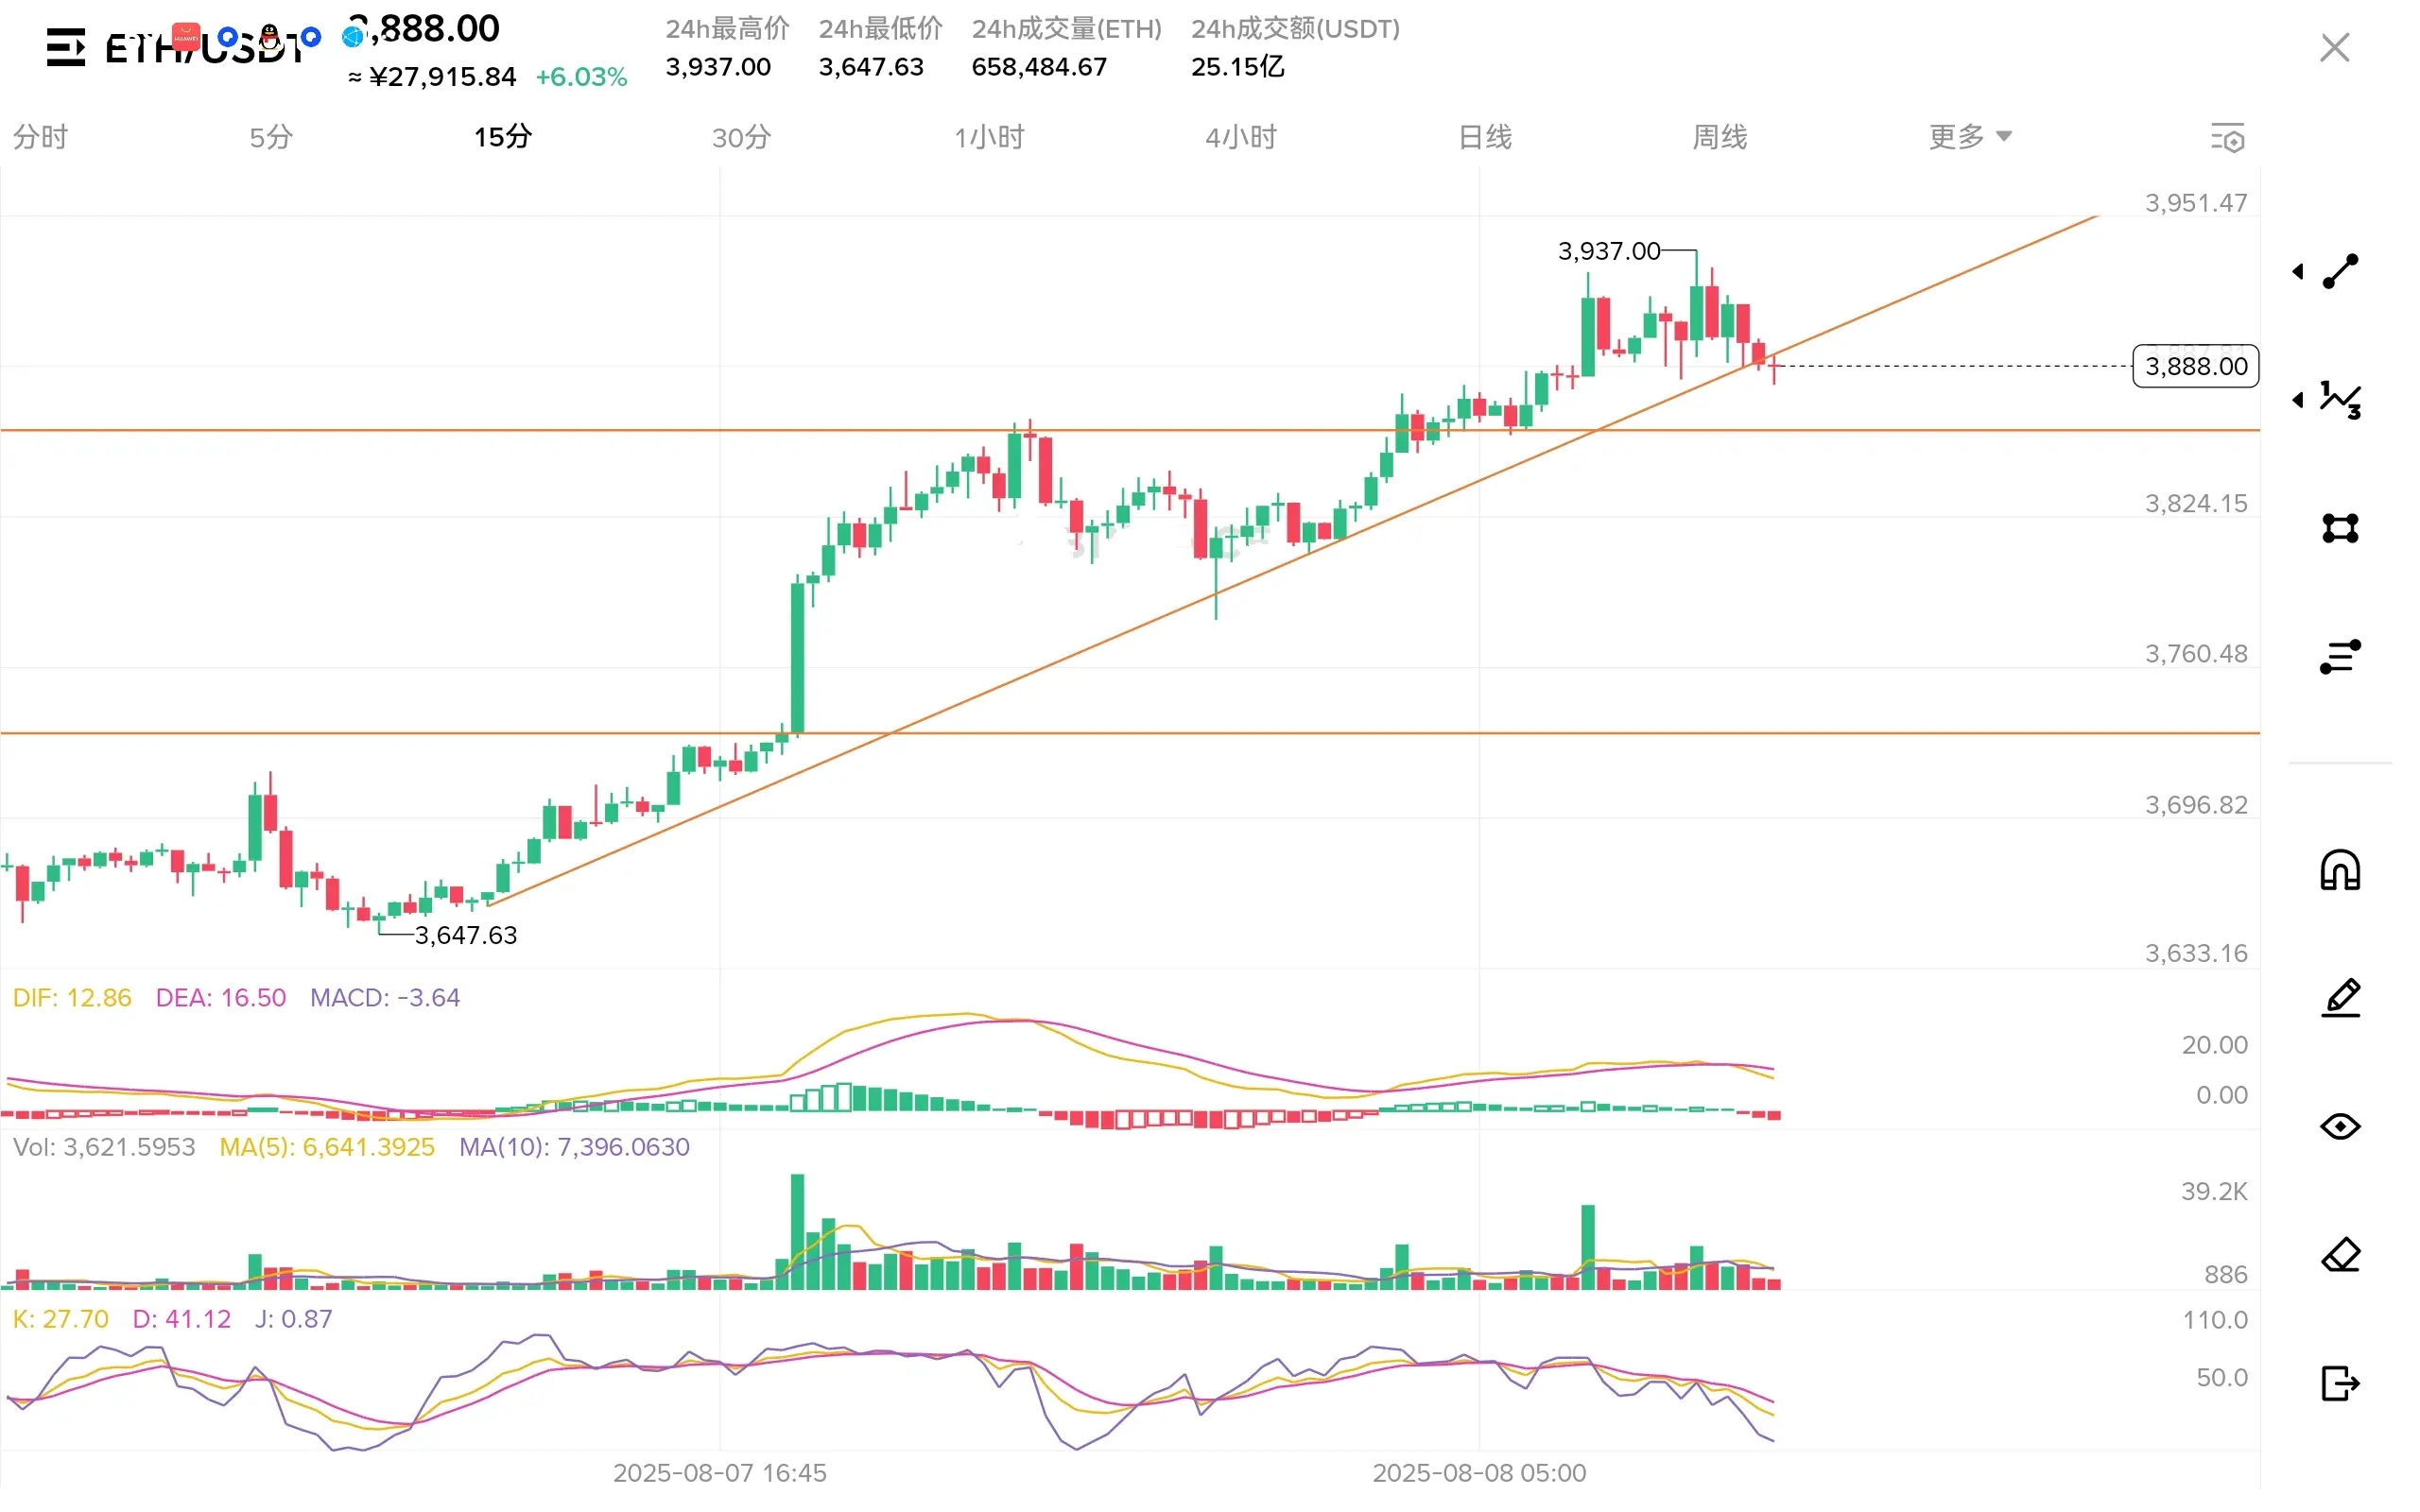
Task: Click the ≈ ¥27,915.84 converted price
Action: tap(432, 77)
